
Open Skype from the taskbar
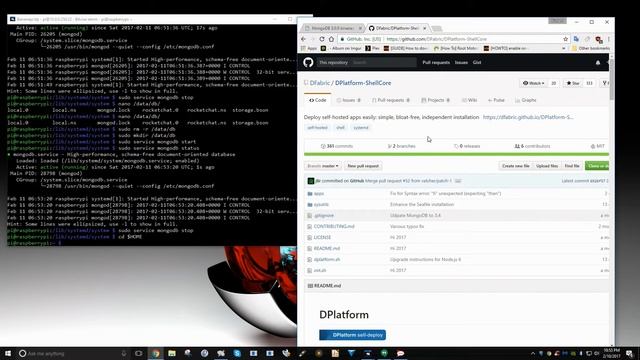237,353
